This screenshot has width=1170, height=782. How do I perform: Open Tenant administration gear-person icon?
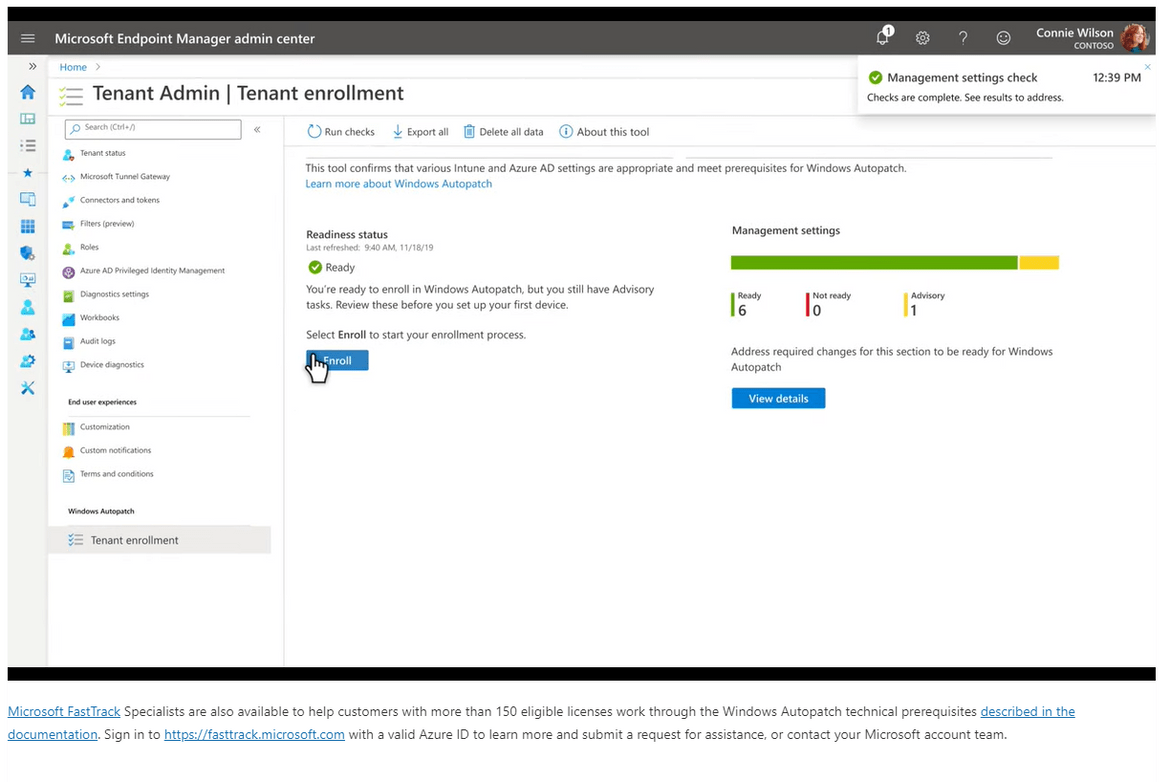point(28,361)
